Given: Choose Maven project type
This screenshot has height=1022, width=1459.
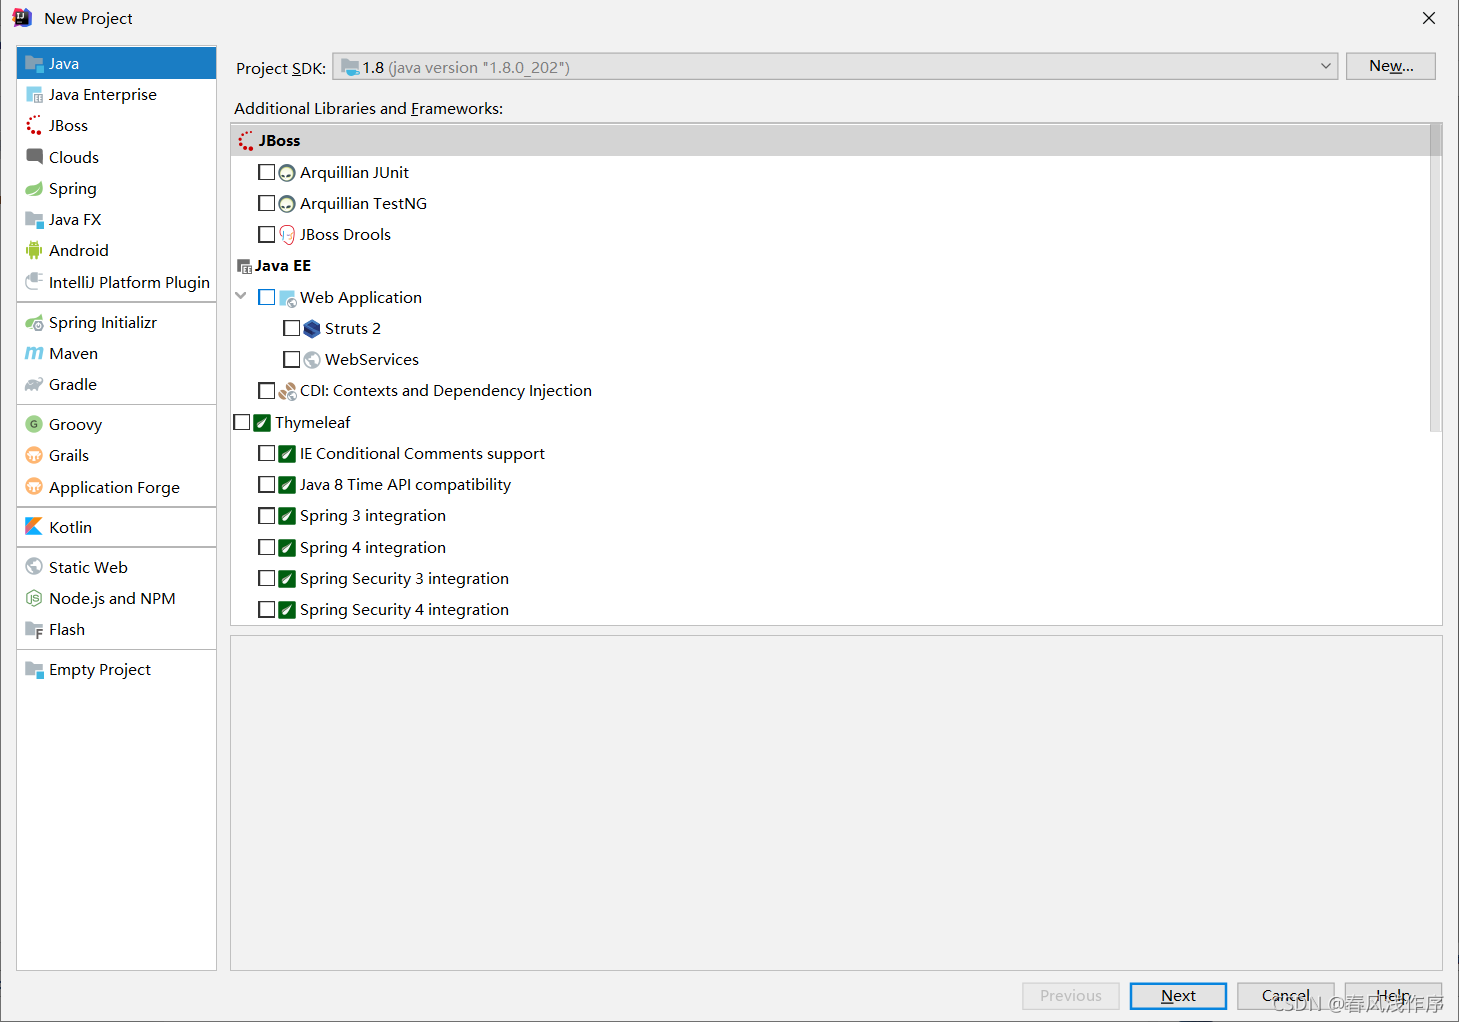Looking at the screenshot, I should (x=117, y=354).
